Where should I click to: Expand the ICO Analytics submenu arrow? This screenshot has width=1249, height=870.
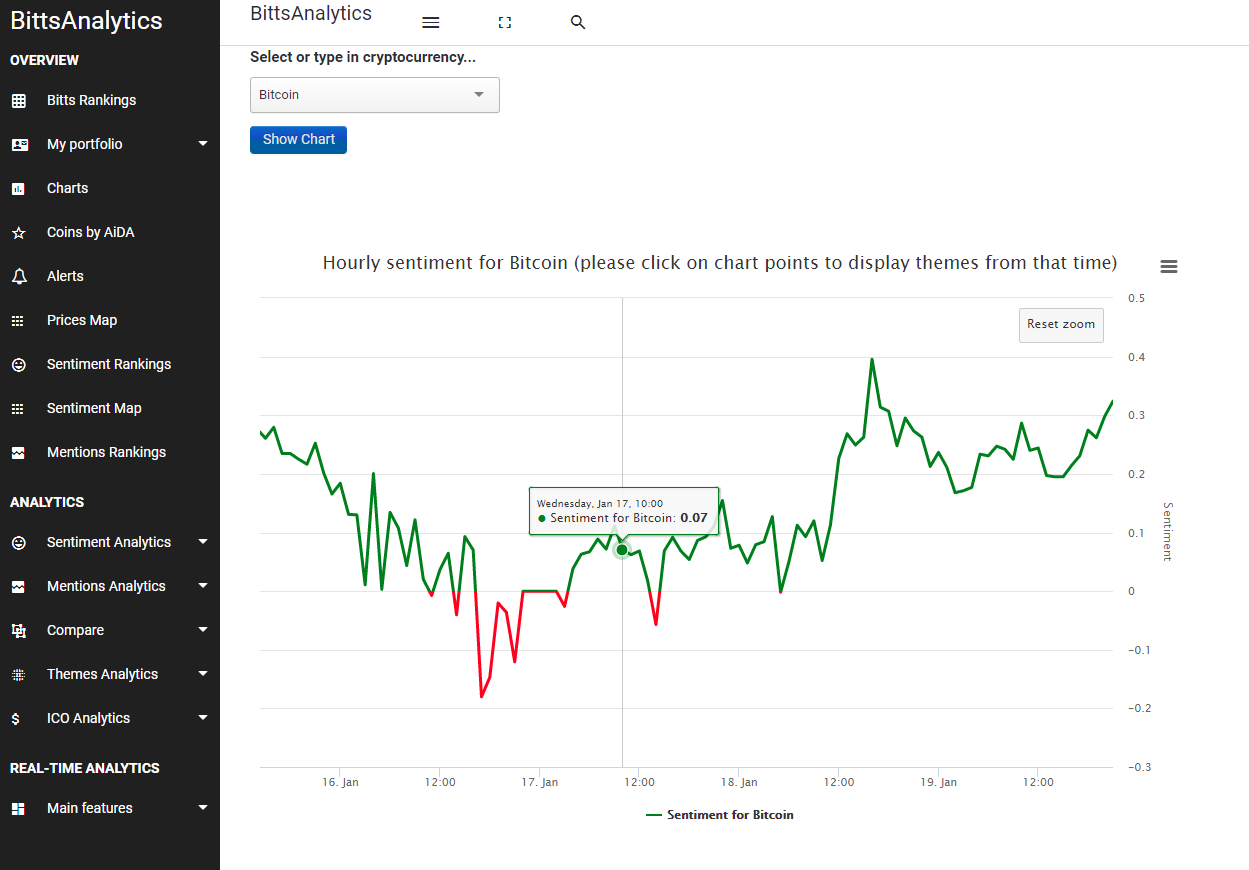click(203, 718)
